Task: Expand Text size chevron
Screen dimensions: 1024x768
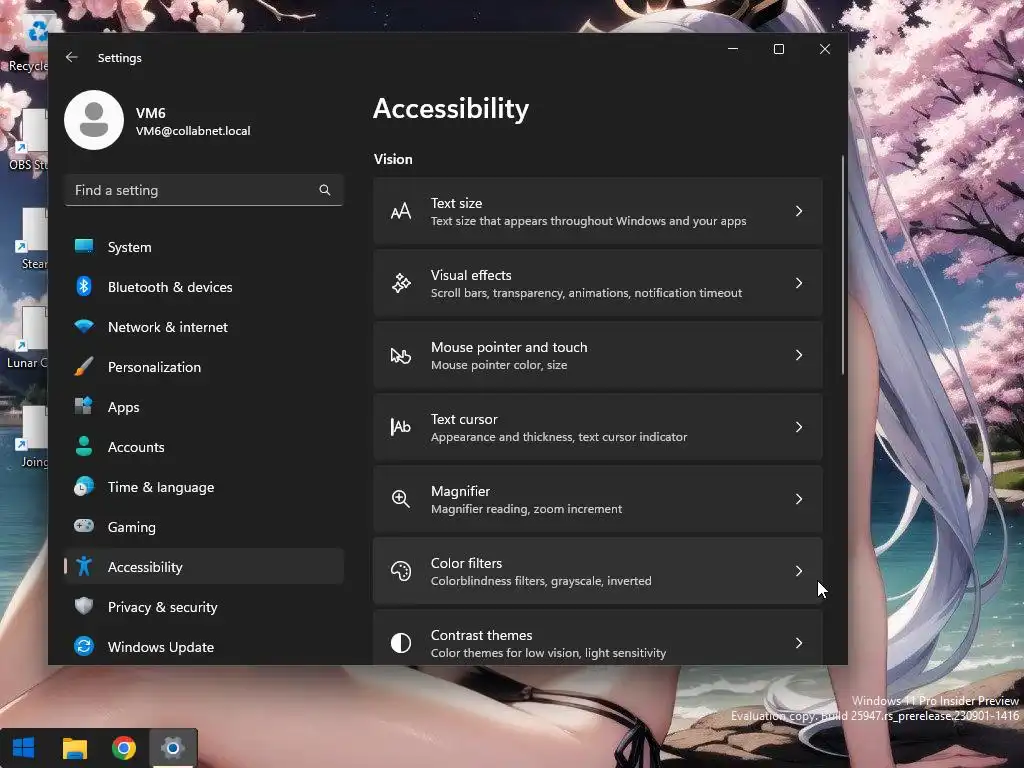Action: pyautogui.click(x=799, y=211)
